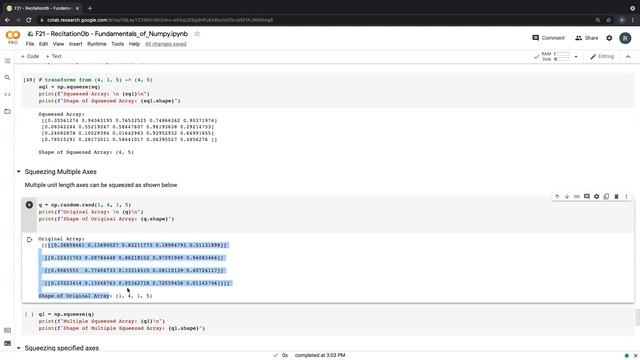Image resolution: width=640 pixels, height=360 pixels.
Task: Collapse the header with chevron up
Action: click(x=628, y=57)
